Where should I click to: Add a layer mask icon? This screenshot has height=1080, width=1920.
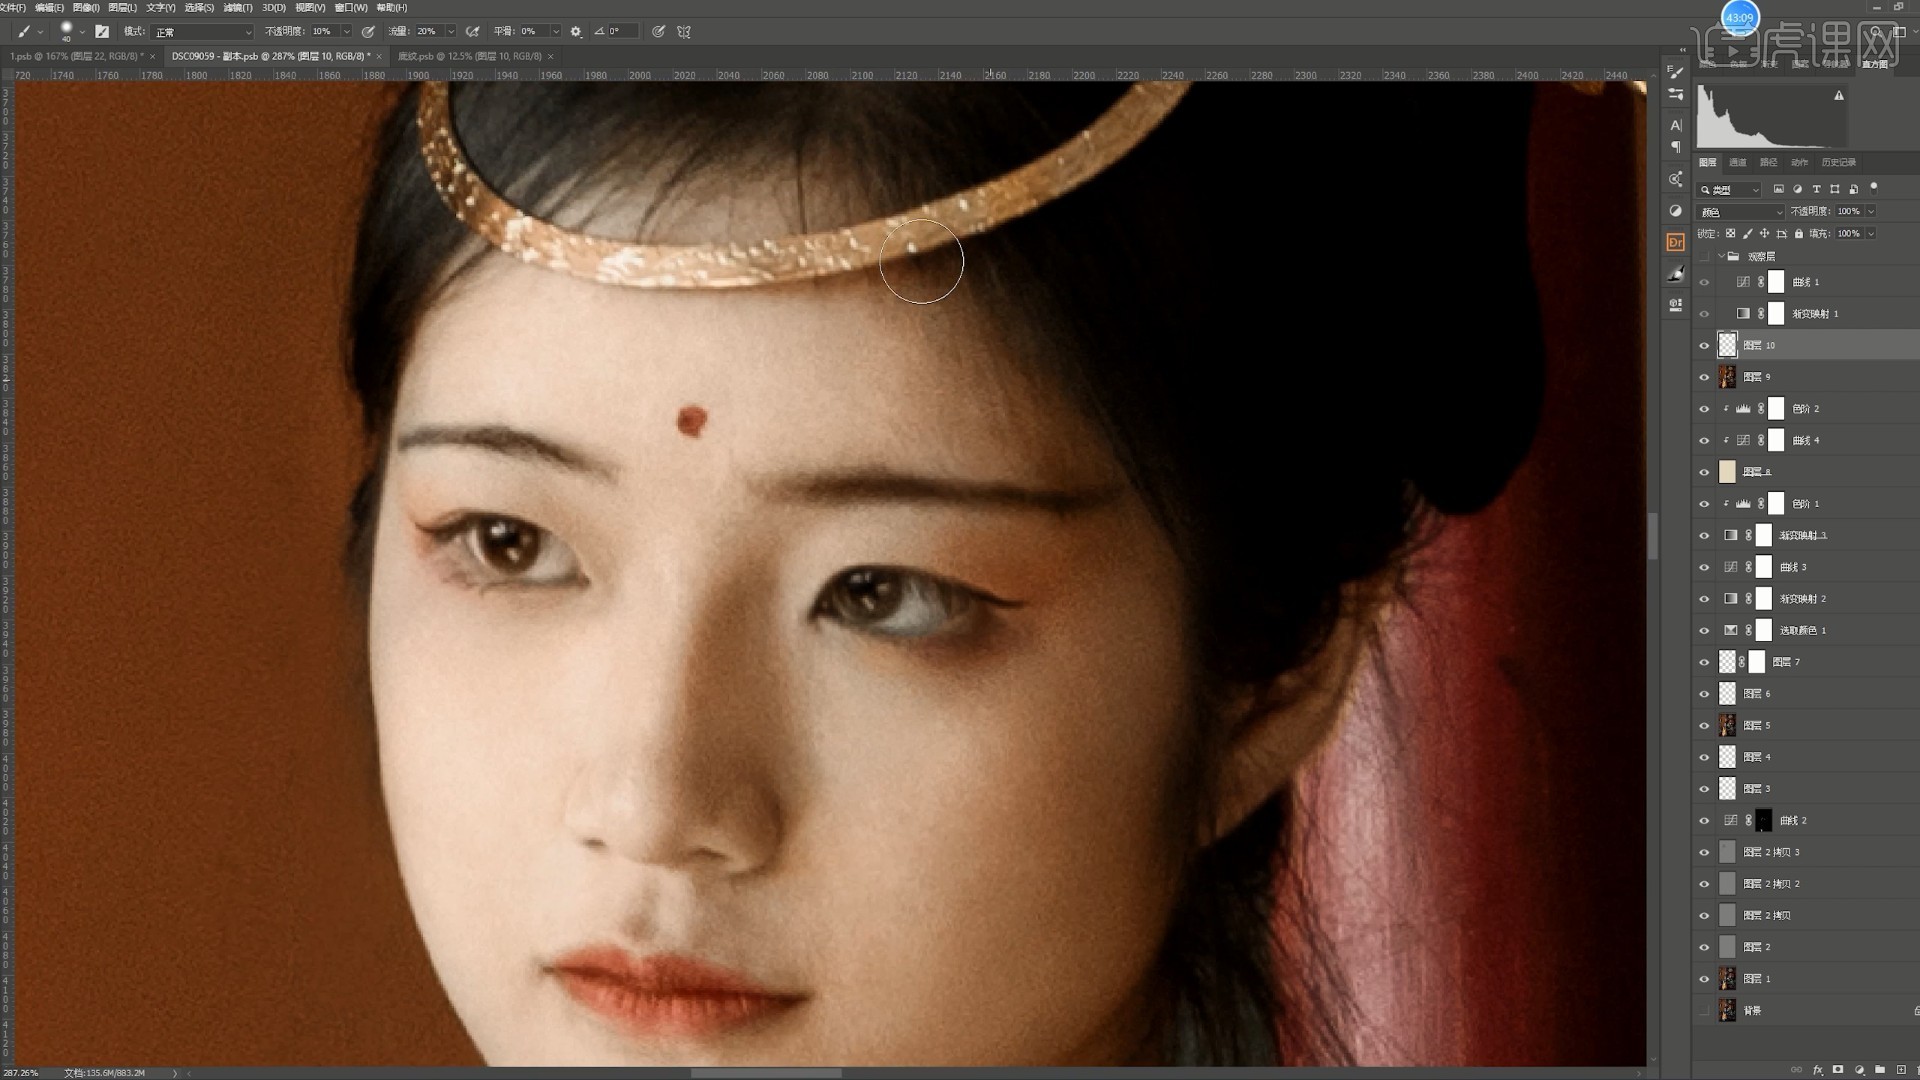point(1838,1070)
